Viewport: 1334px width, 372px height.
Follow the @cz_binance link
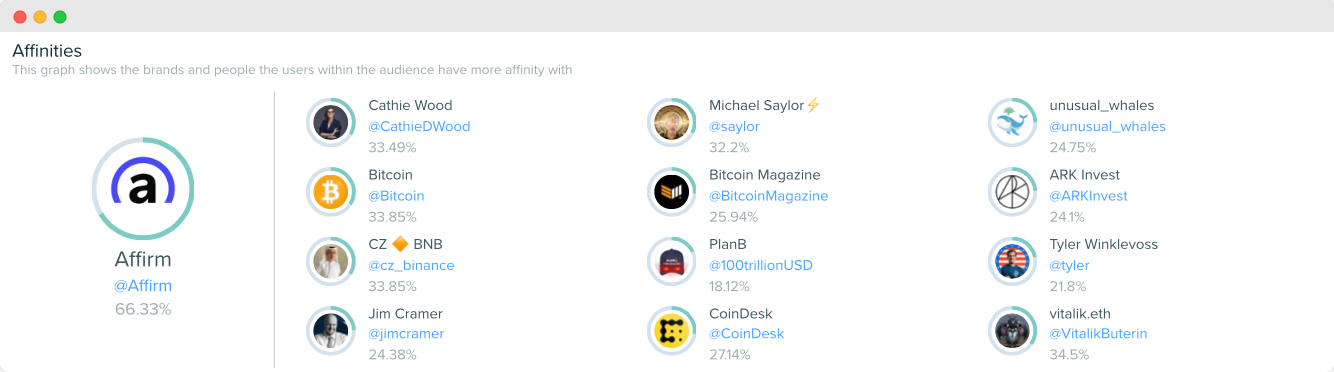click(x=411, y=266)
